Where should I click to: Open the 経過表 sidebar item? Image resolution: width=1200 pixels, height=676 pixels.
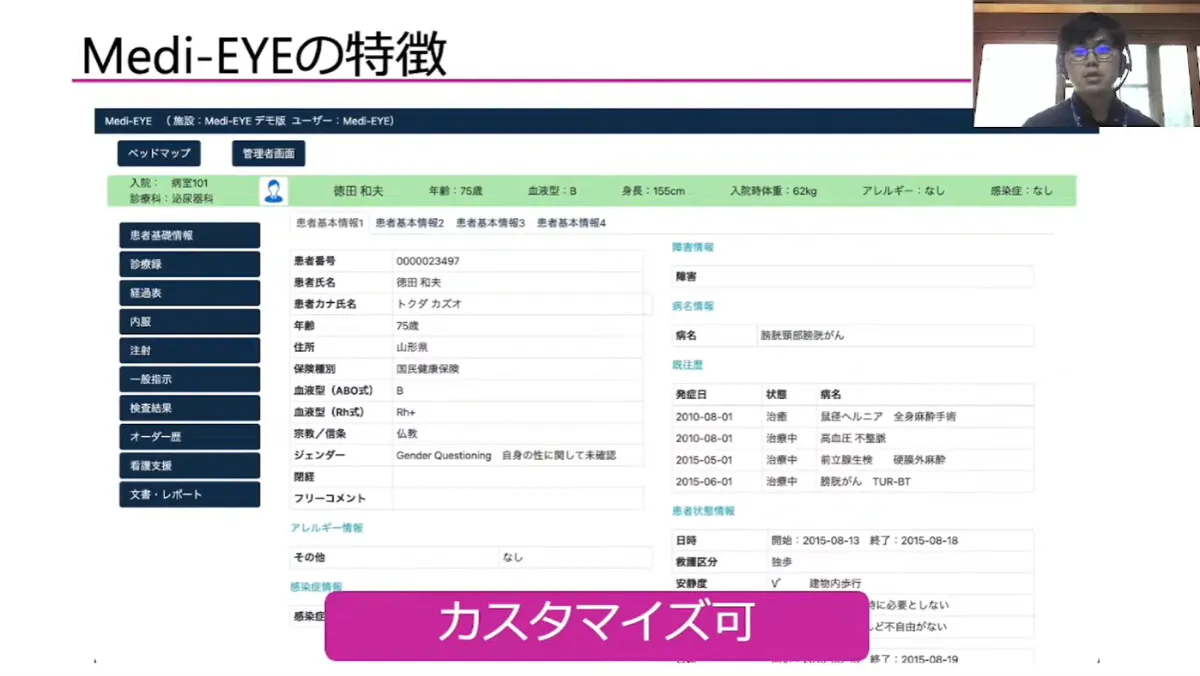(189, 292)
